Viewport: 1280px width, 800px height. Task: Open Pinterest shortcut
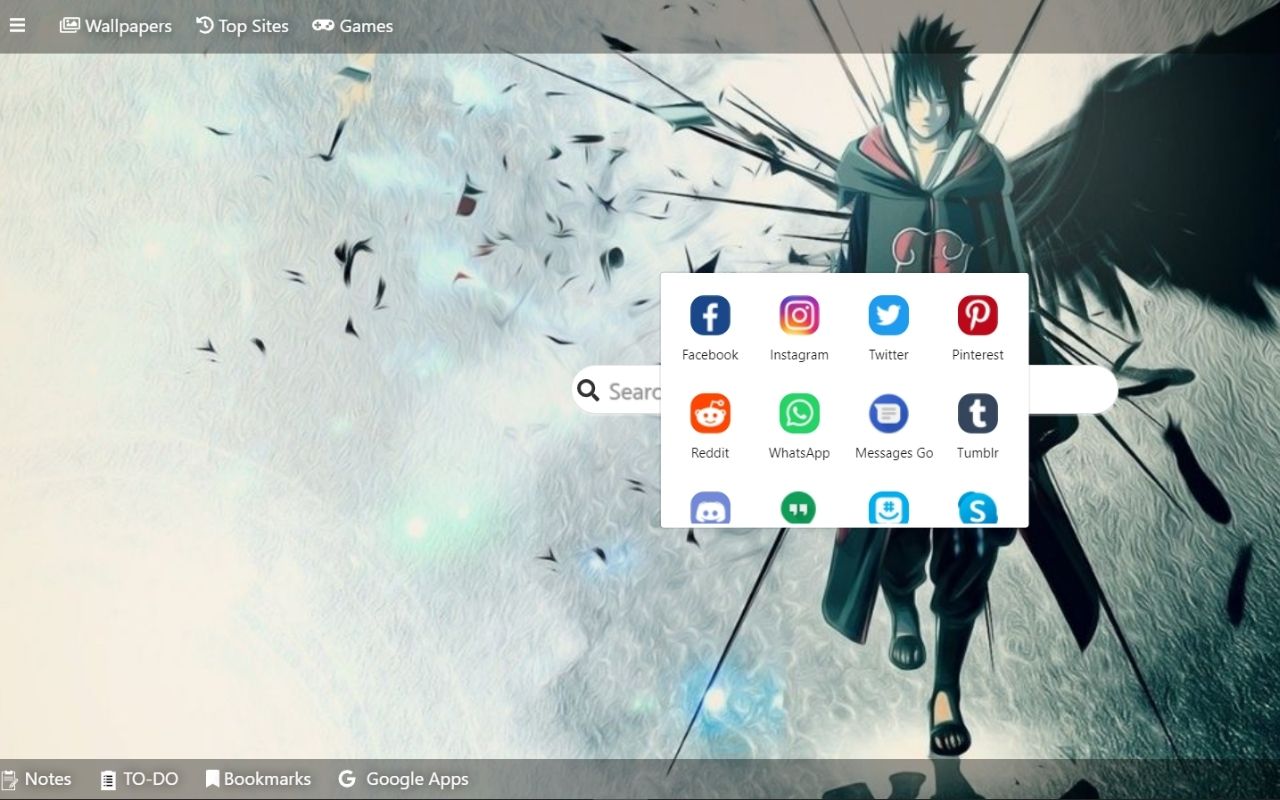(x=977, y=315)
